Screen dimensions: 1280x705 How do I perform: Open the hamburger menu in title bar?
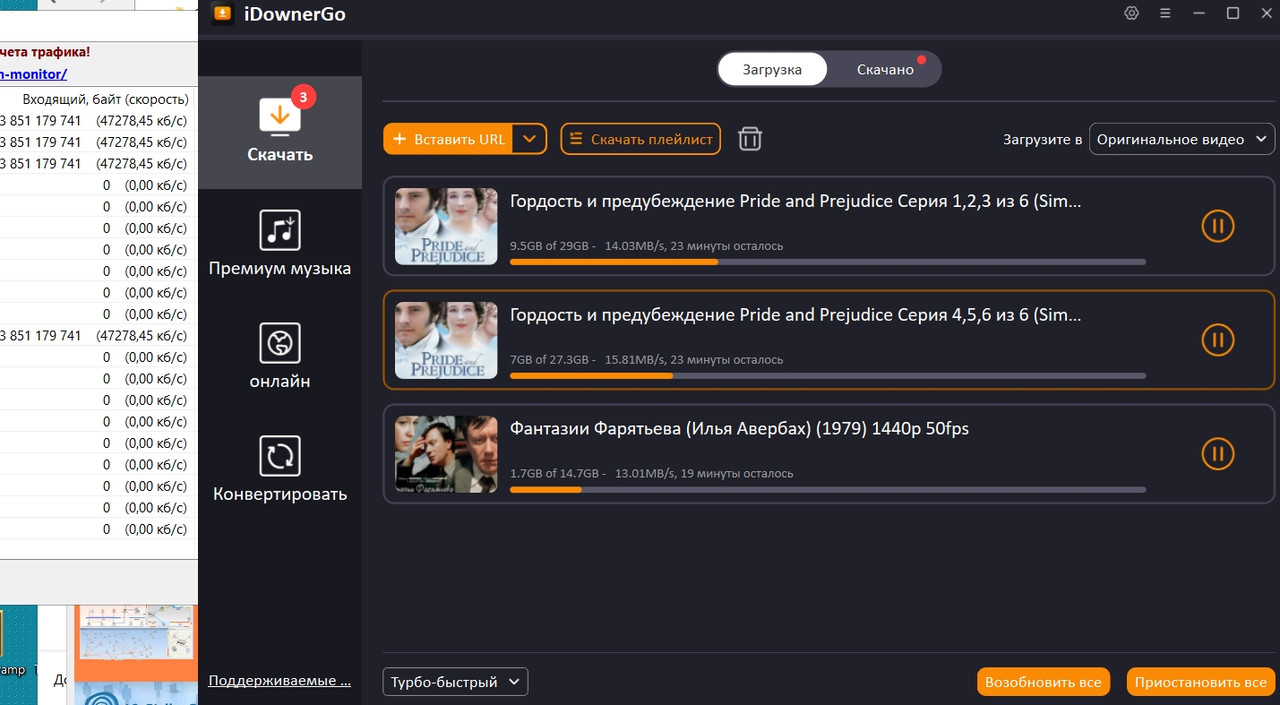1165,13
